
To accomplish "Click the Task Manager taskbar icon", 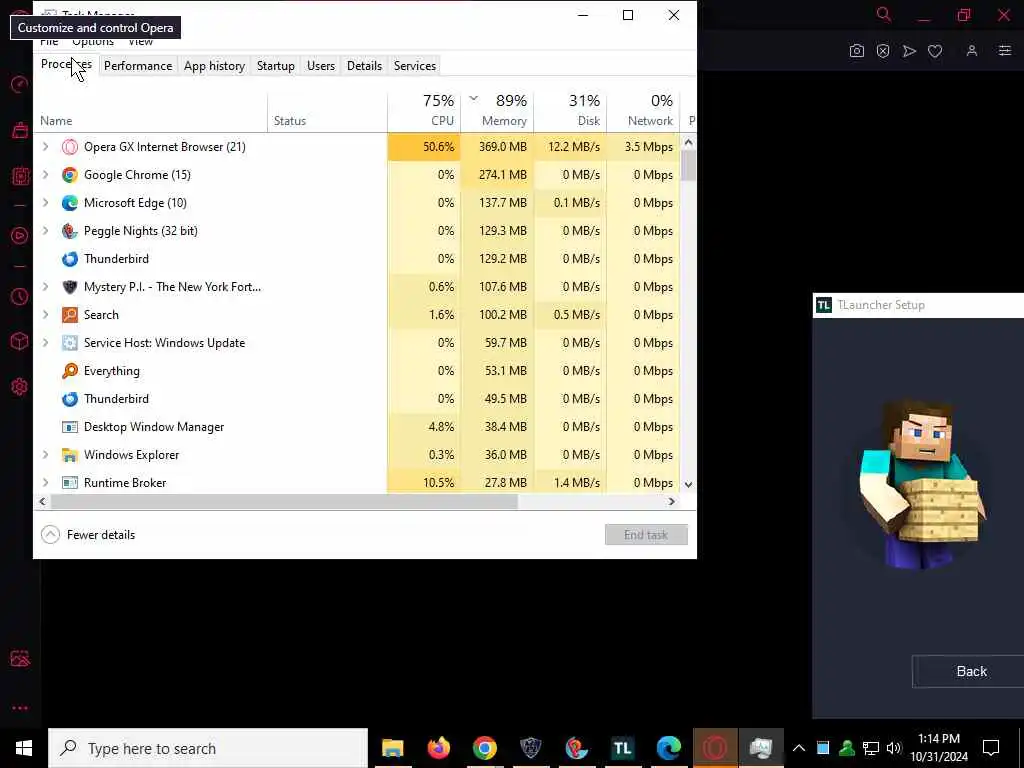I will [761, 748].
